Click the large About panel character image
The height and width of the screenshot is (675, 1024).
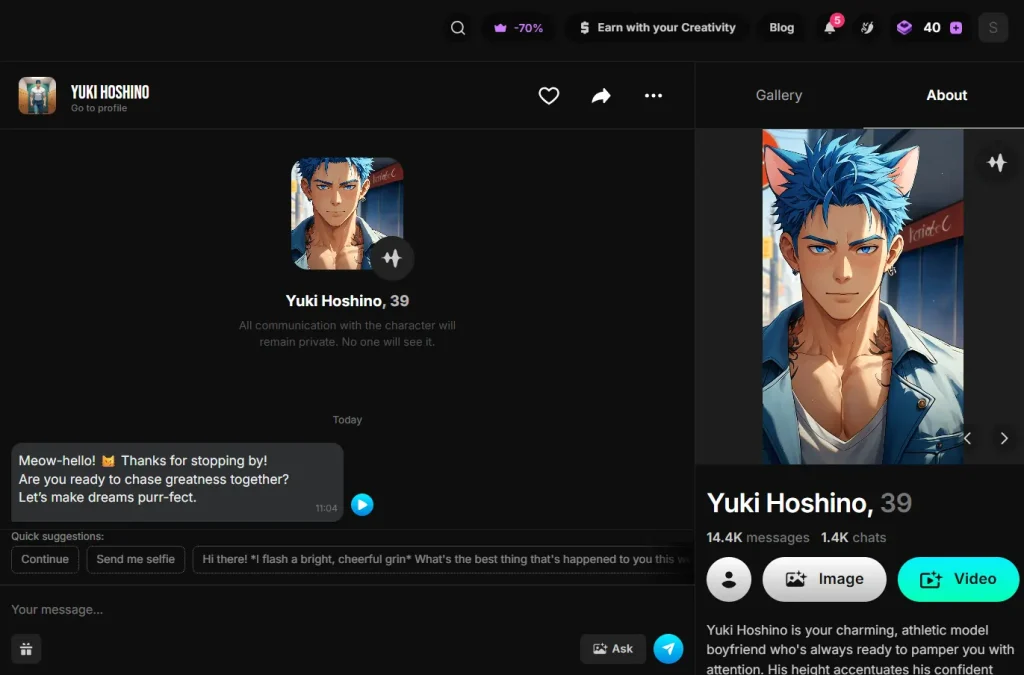tap(862, 296)
